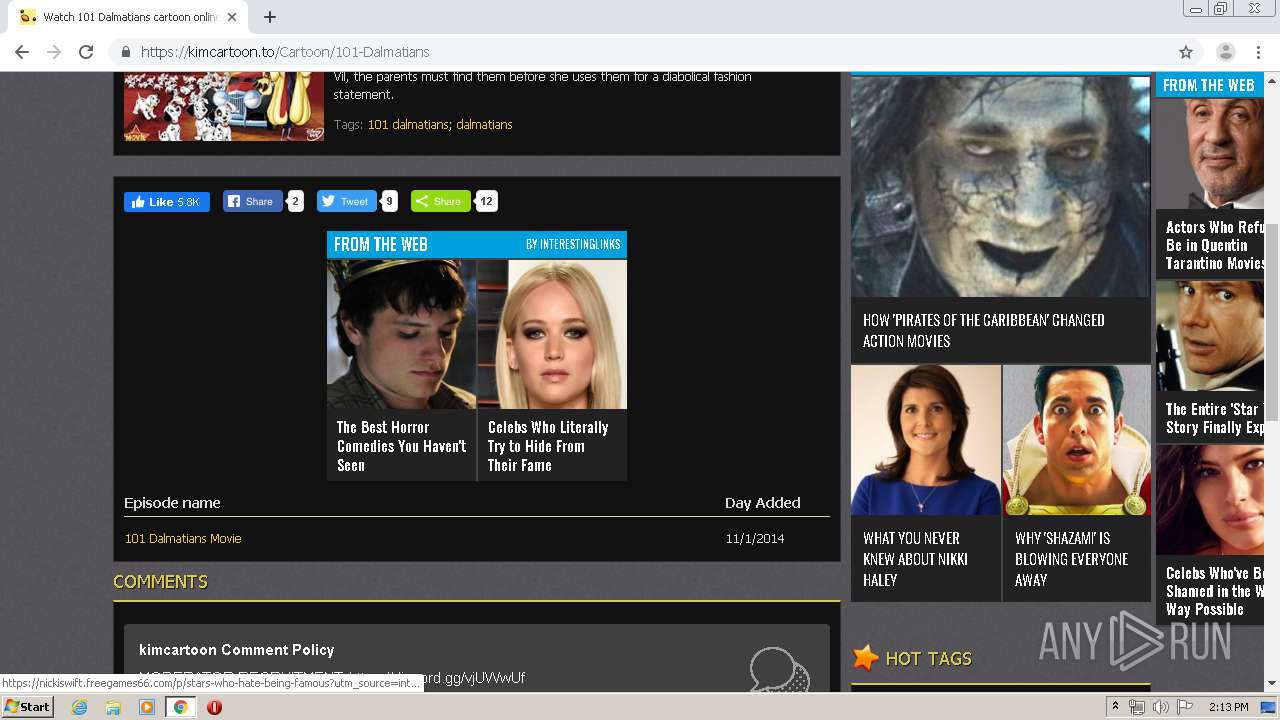Click the green ShareThis Share button
Image resolution: width=1280 pixels, height=720 pixels.
point(441,201)
